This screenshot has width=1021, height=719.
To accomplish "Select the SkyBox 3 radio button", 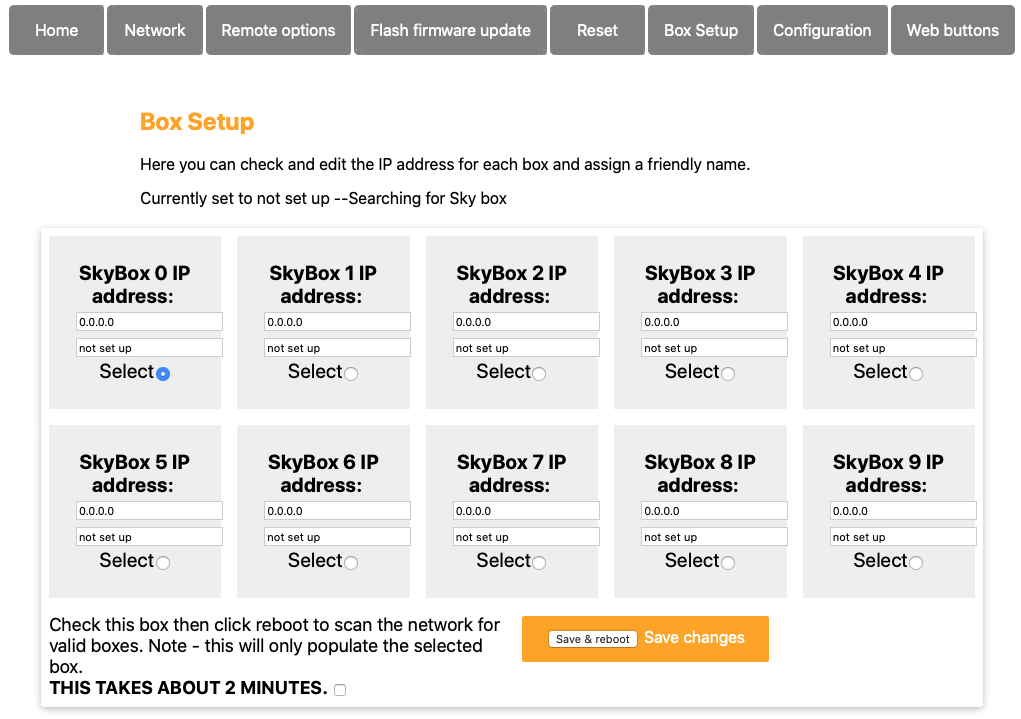I will pos(728,374).
